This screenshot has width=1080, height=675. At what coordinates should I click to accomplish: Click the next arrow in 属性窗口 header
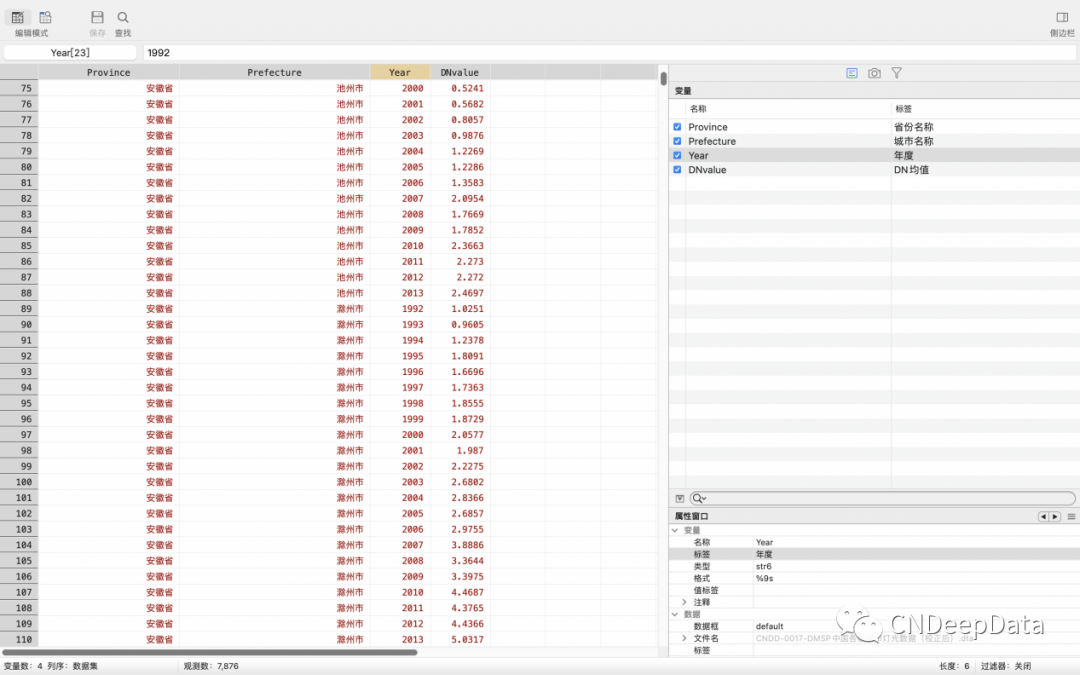[1055, 517]
